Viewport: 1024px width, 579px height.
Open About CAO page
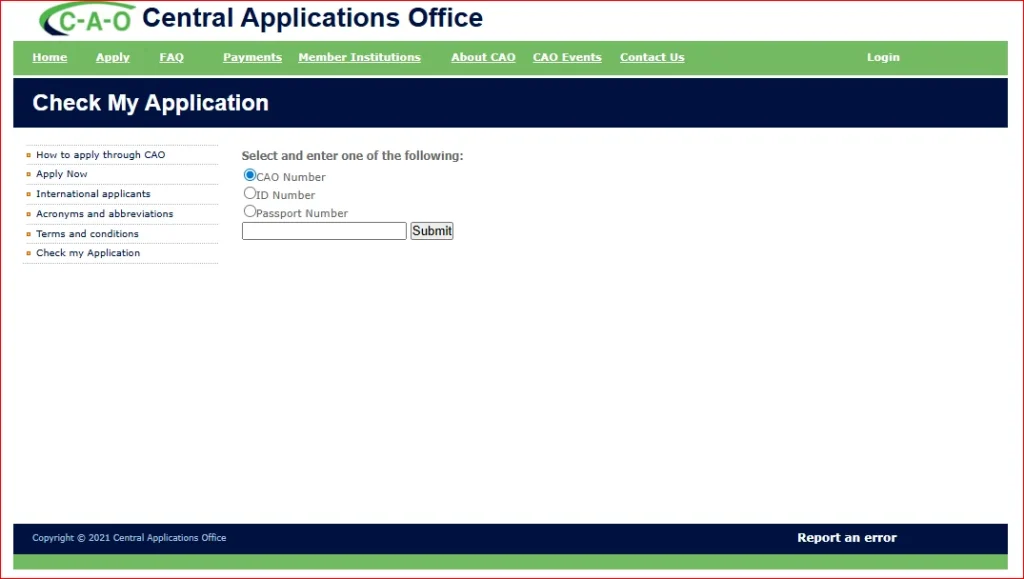pos(483,57)
